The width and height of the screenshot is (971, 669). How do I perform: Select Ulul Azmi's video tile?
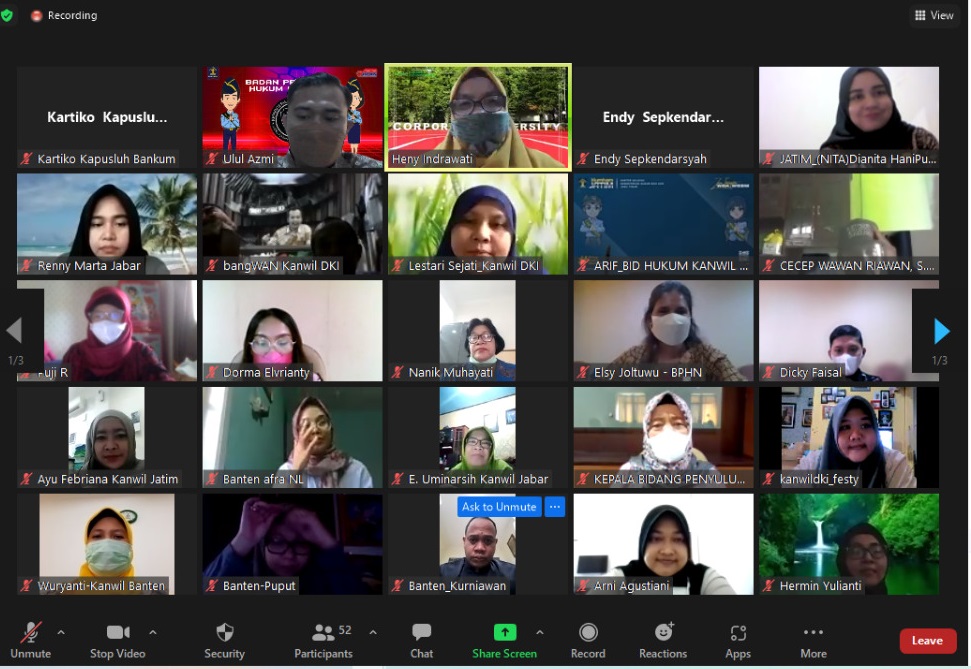[292, 117]
